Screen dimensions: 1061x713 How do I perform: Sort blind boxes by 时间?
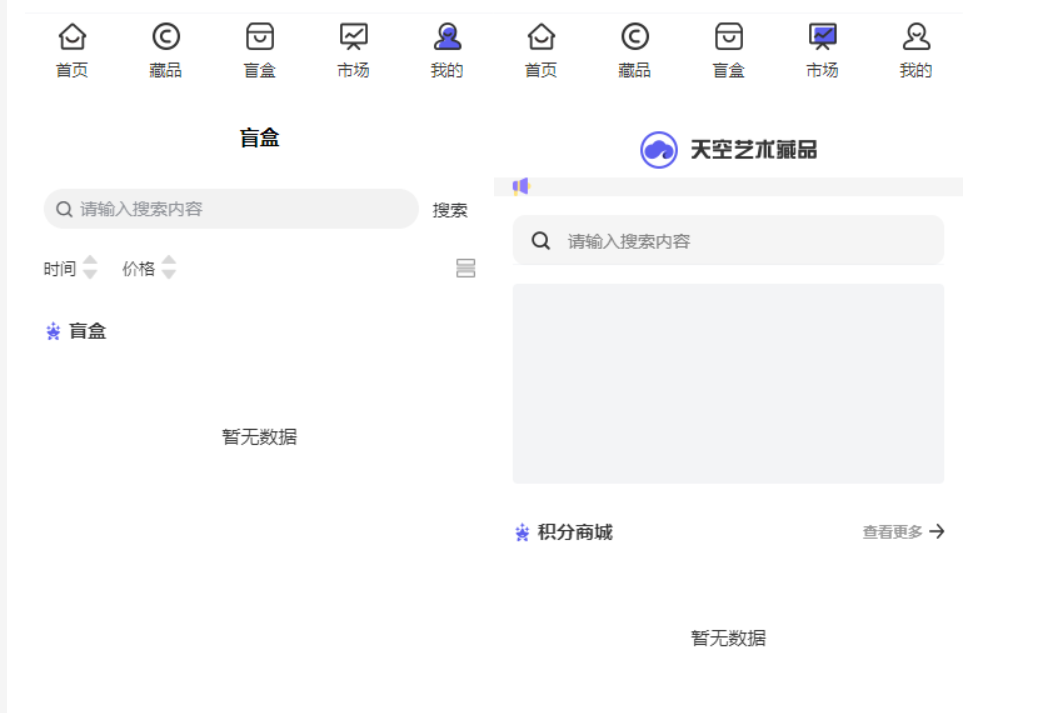(70, 269)
